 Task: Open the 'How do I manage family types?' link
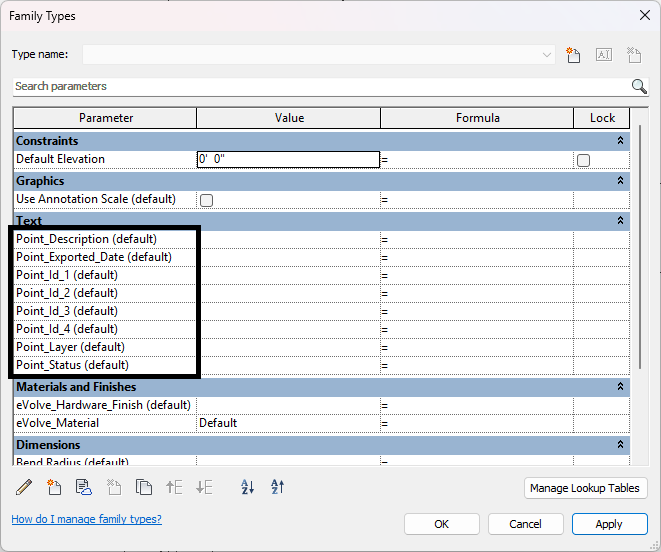tap(86, 519)
